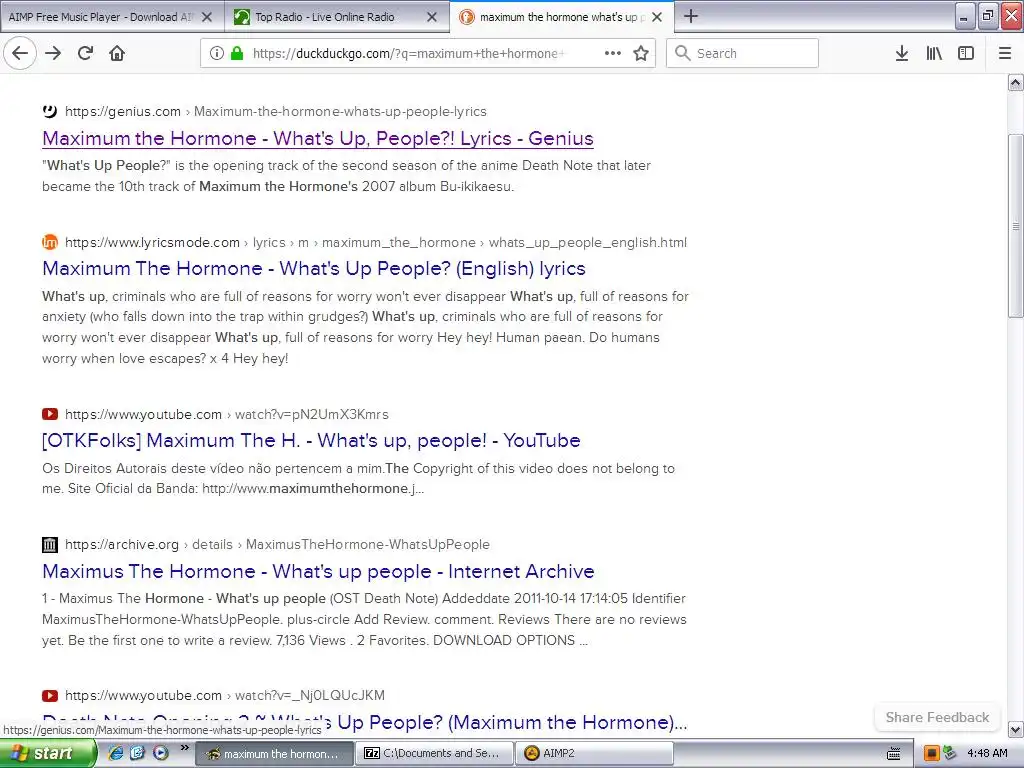Viewport: 1024px width, 768px height.
Task: Open the library bookmarks and history
Action: point(934,53)
